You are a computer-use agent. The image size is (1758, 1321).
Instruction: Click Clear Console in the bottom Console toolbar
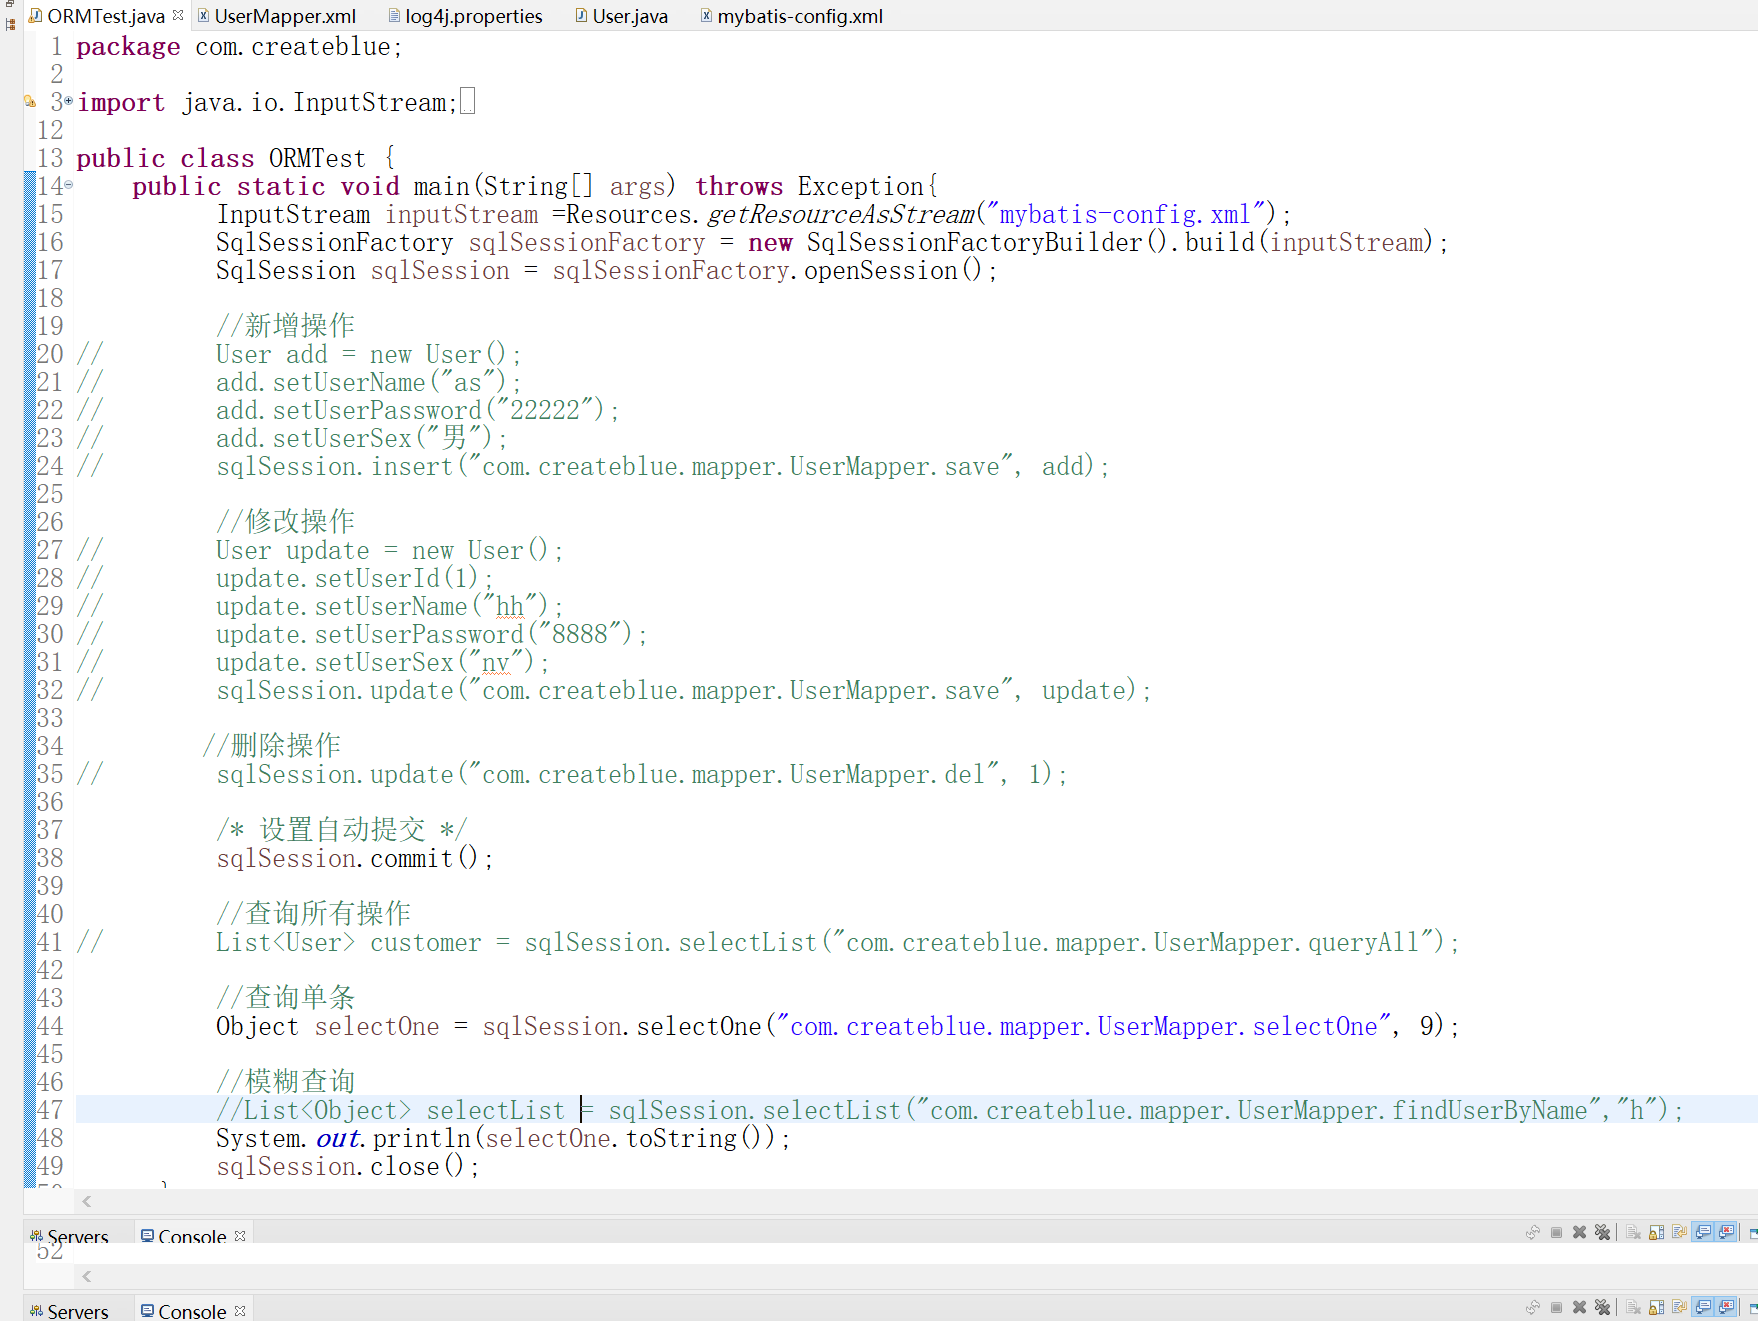coord(1633,1307)
